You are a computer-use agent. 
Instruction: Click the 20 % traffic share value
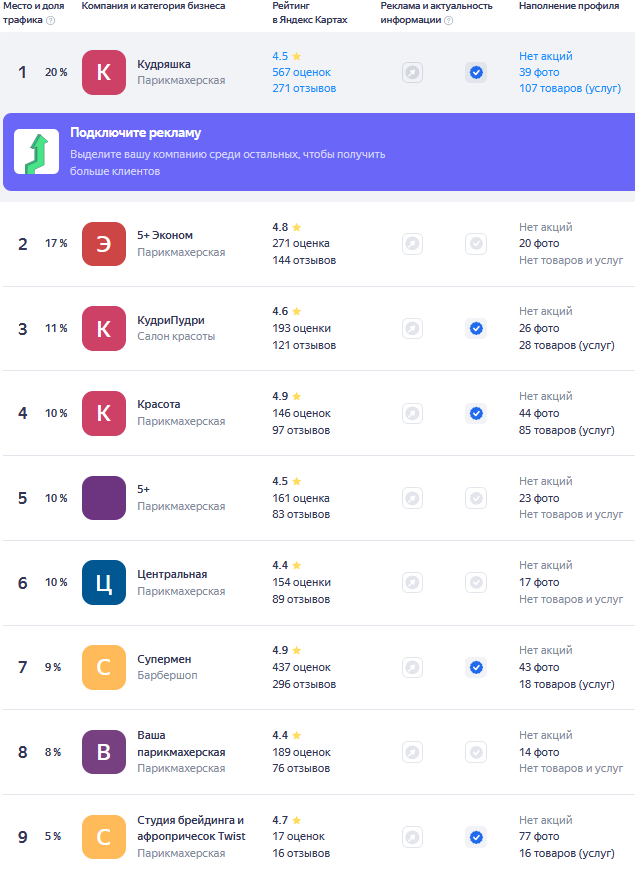point(56,73)
